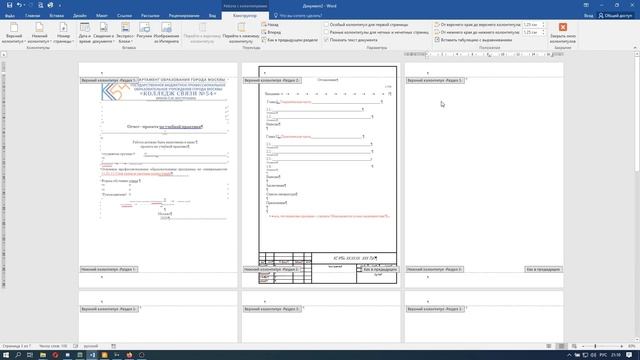This screenshot has height=360, width=640.
Task: Jump to previous section with Назад
Action: tap(271, 24)
